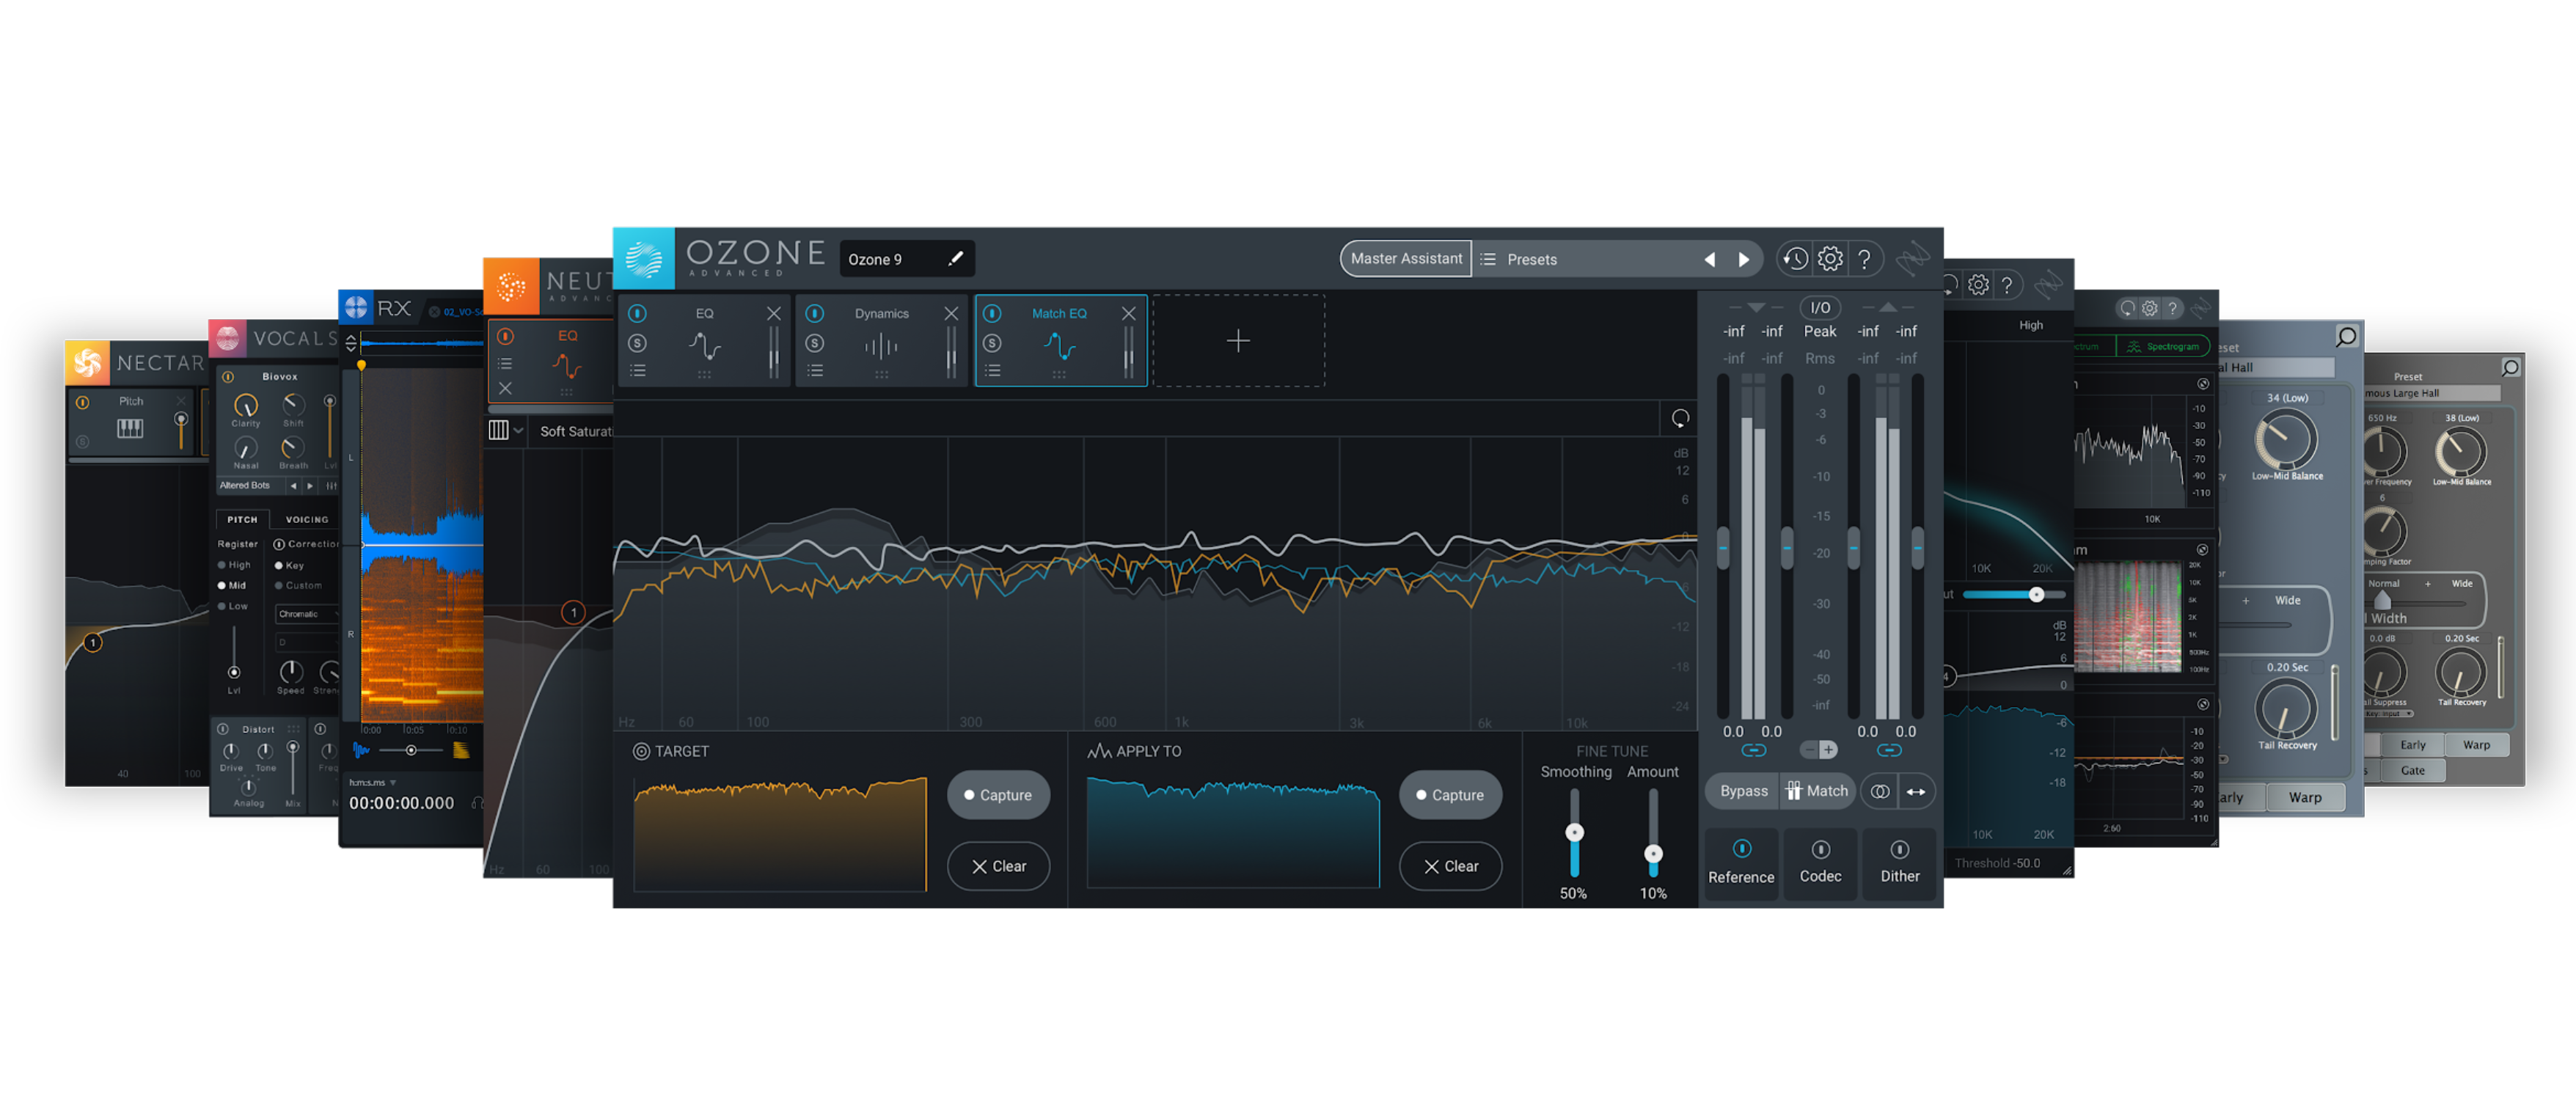Viewport: 2576px width, 1106px height.
Task: Select the Early tab in the gray reverb window
Action: coord(2412,745)
